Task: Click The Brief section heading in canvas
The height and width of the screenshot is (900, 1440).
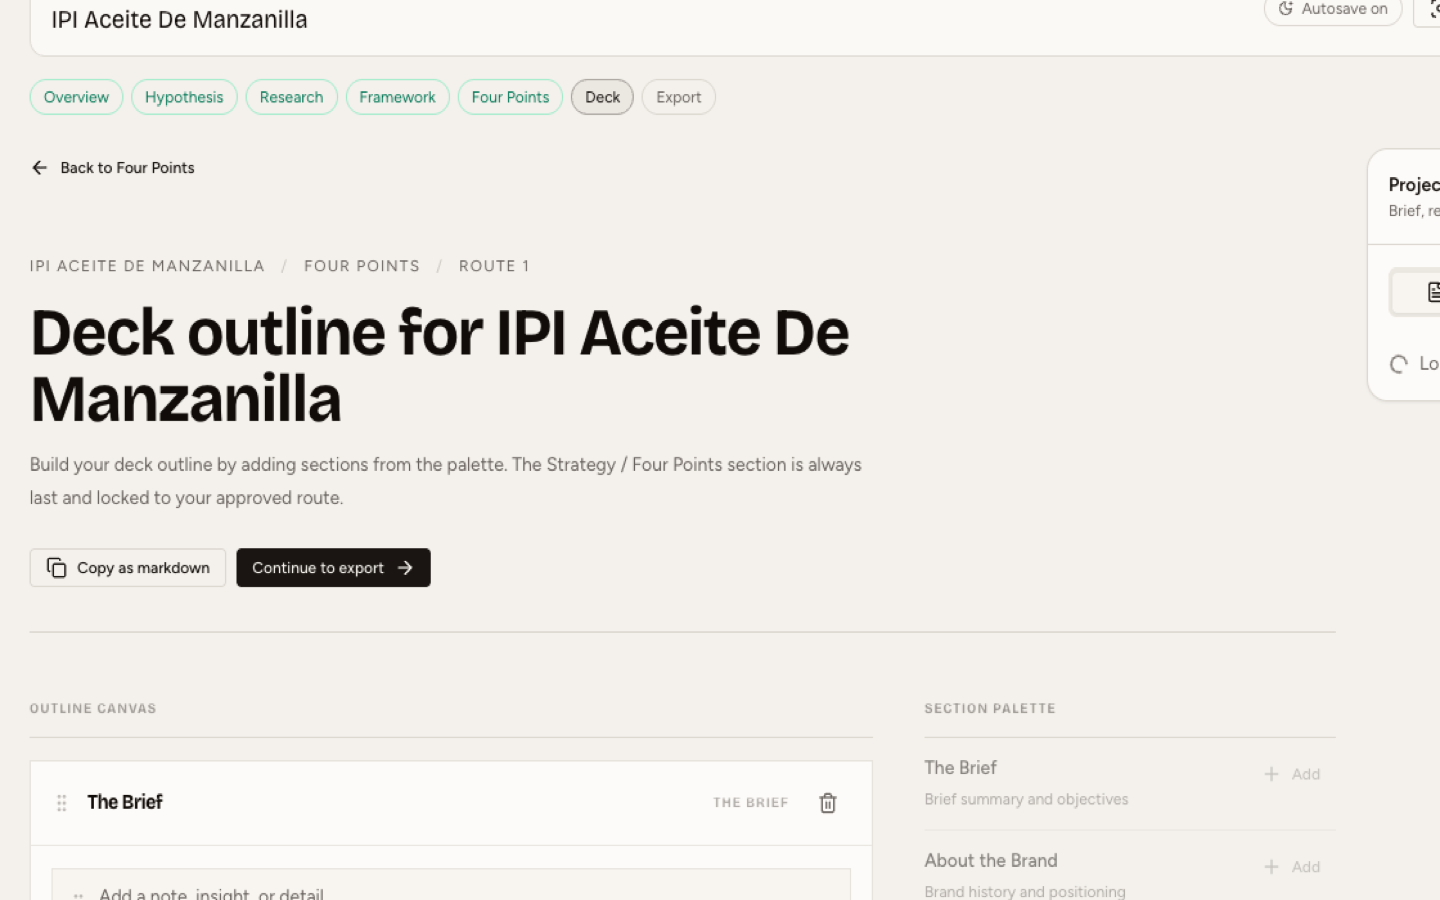Action: (x=125, y=802)
